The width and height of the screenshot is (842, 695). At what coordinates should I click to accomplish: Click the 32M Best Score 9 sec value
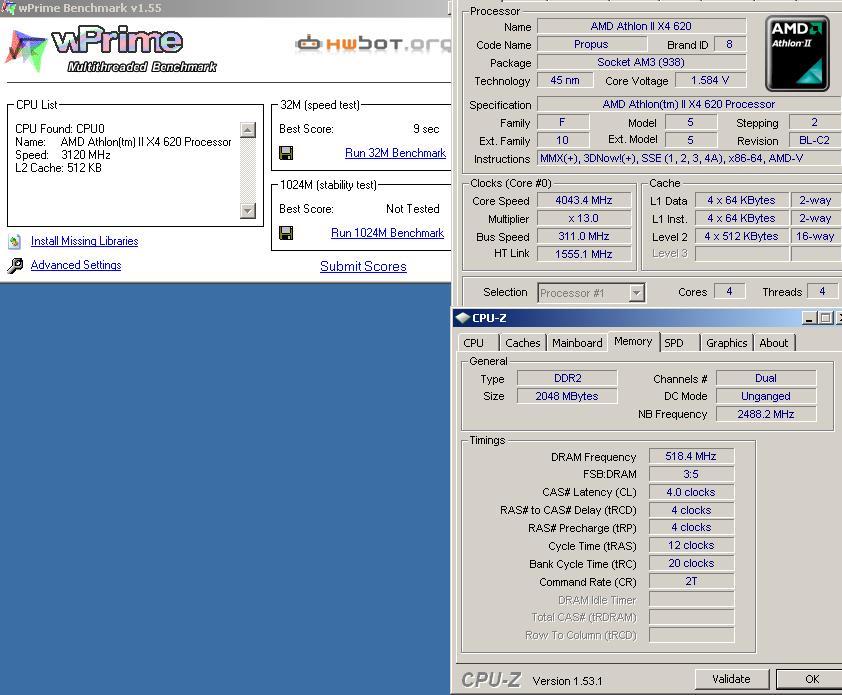click(426, 129)
